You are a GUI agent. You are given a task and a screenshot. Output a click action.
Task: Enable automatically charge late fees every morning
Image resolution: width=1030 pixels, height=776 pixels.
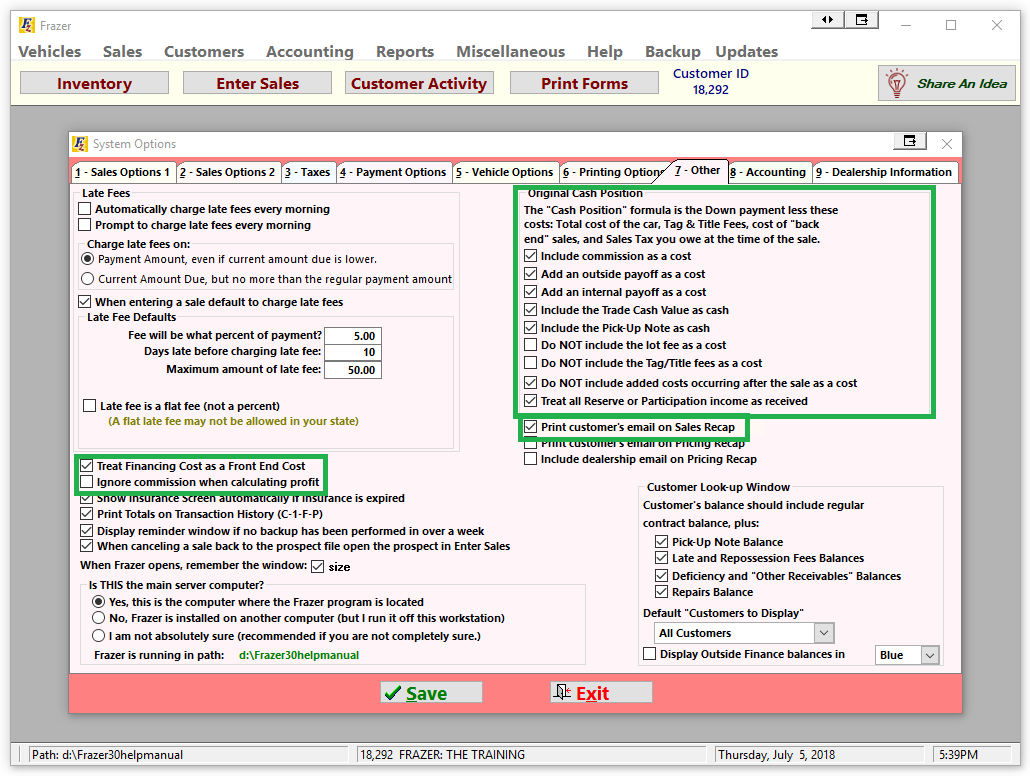85,209
